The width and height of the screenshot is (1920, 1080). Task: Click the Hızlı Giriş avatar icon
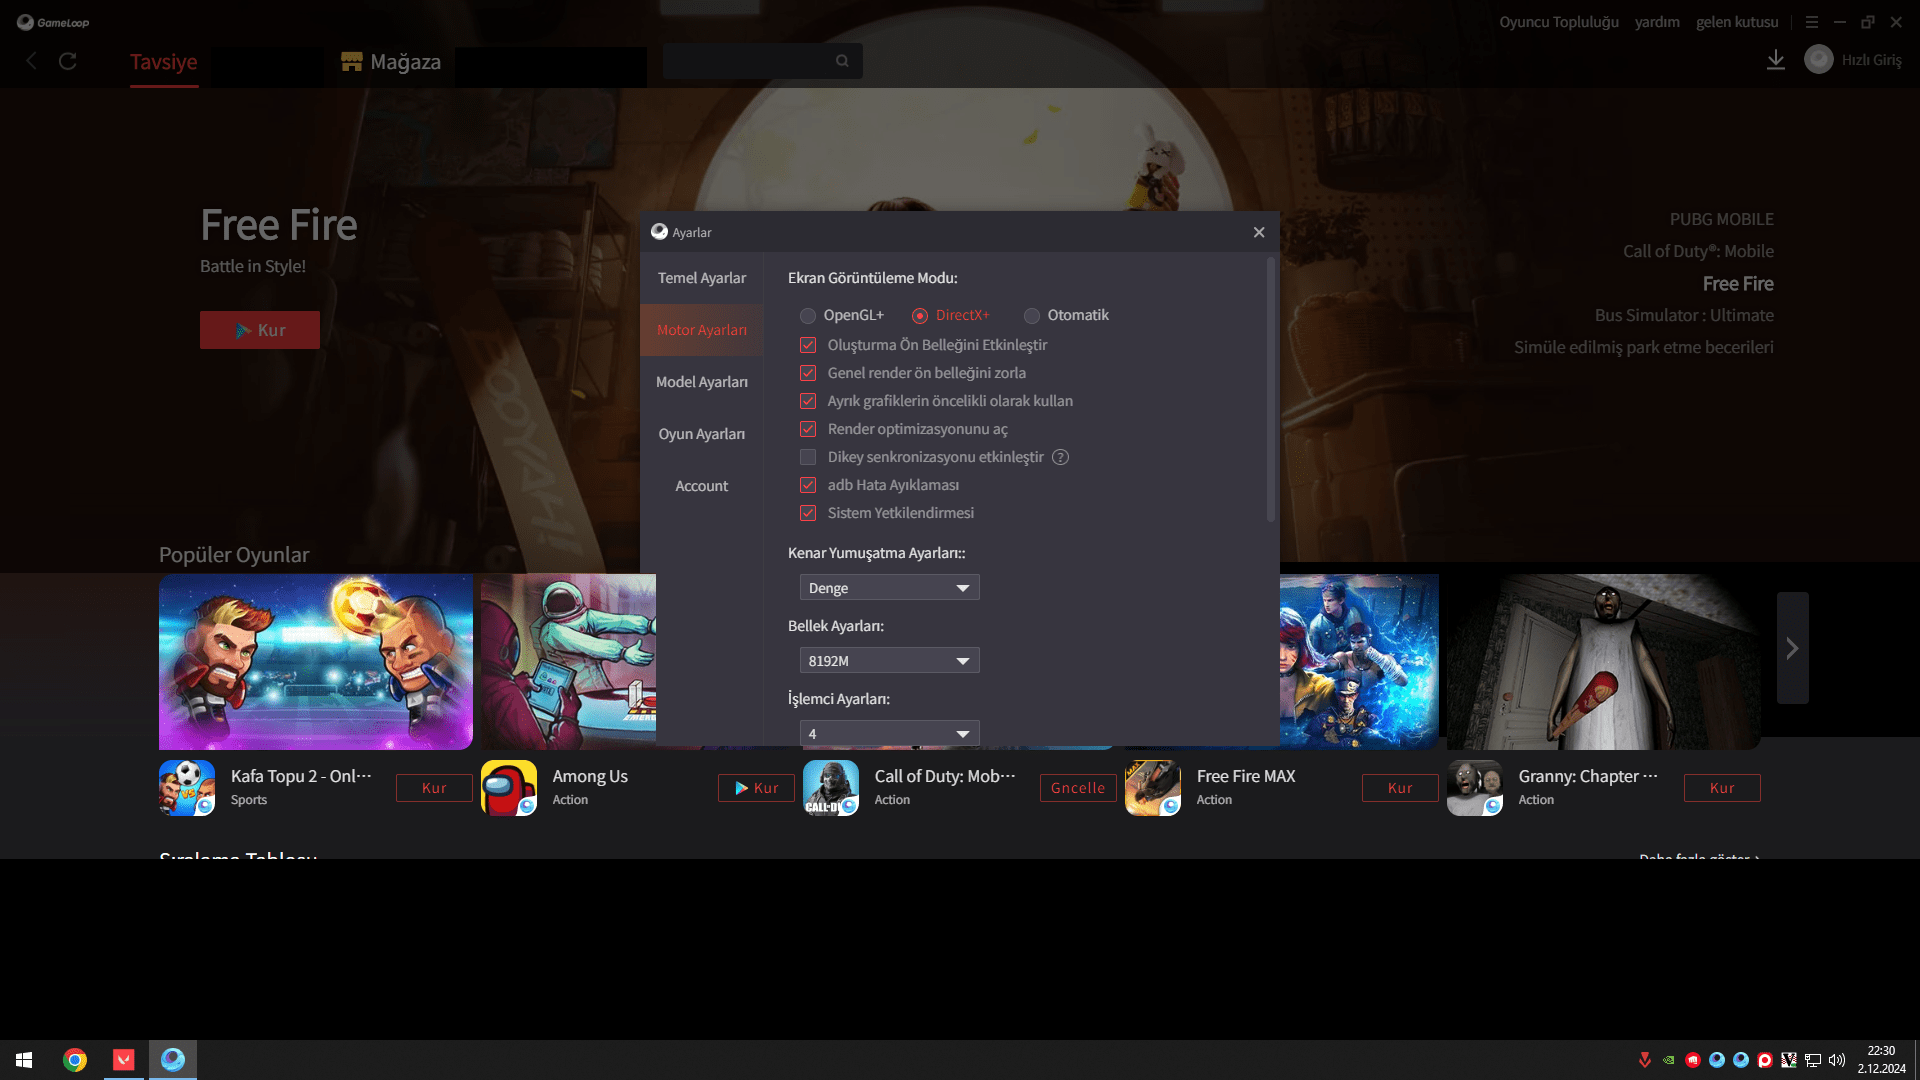(1819, 60)
